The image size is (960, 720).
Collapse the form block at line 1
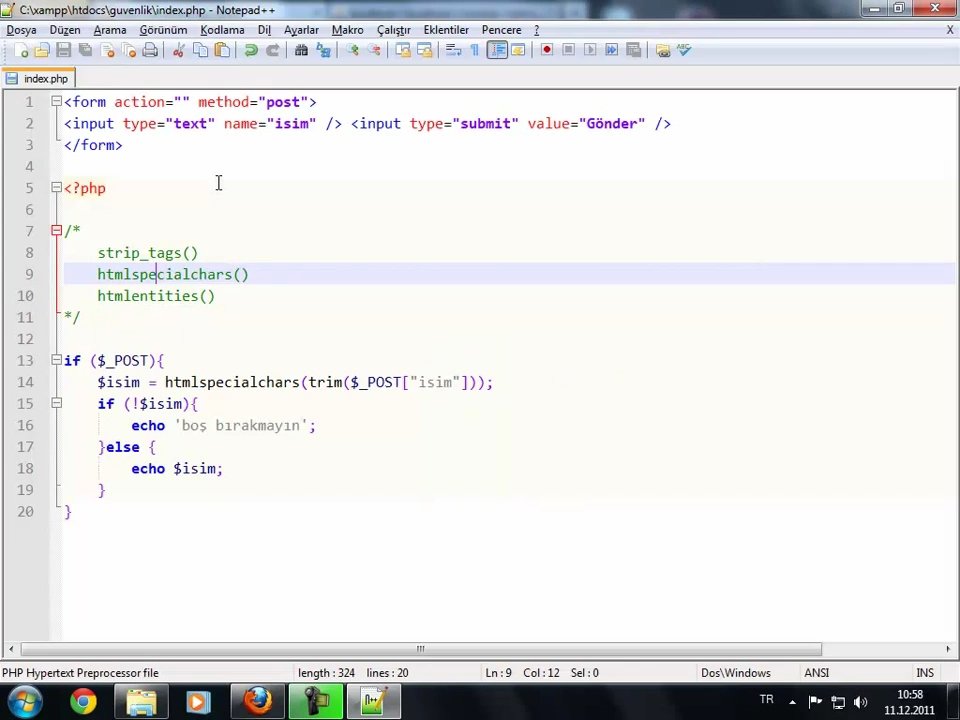(x=56, y=101)
